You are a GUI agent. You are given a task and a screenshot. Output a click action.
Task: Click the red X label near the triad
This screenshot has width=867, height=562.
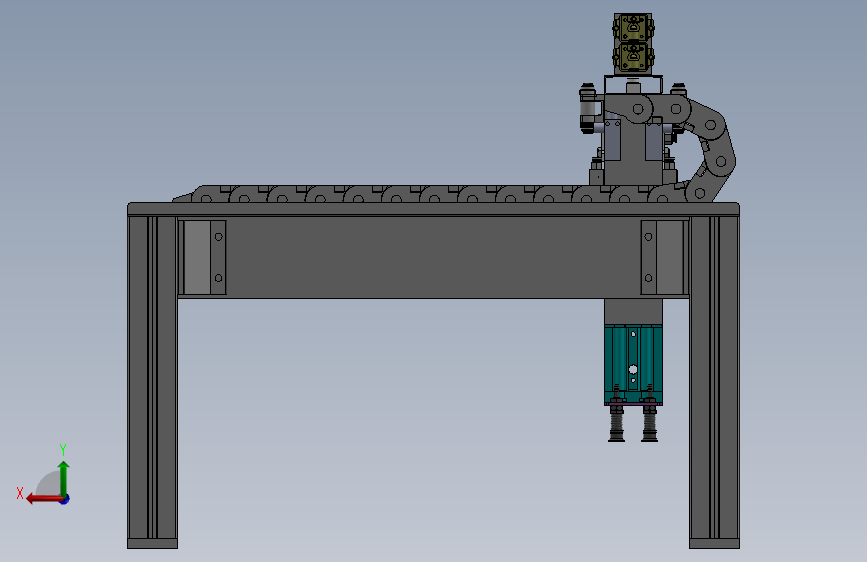pyautogui.click(x=20, y=493)
